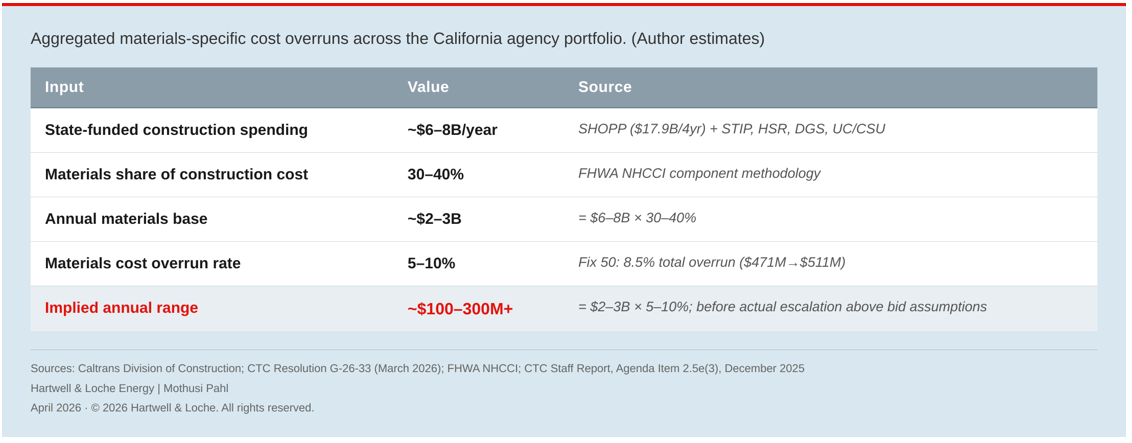Click the FHWA NHCCI component methodology source
The width and height of the screenshot is (1132, 443).
(x=699, y=173)
